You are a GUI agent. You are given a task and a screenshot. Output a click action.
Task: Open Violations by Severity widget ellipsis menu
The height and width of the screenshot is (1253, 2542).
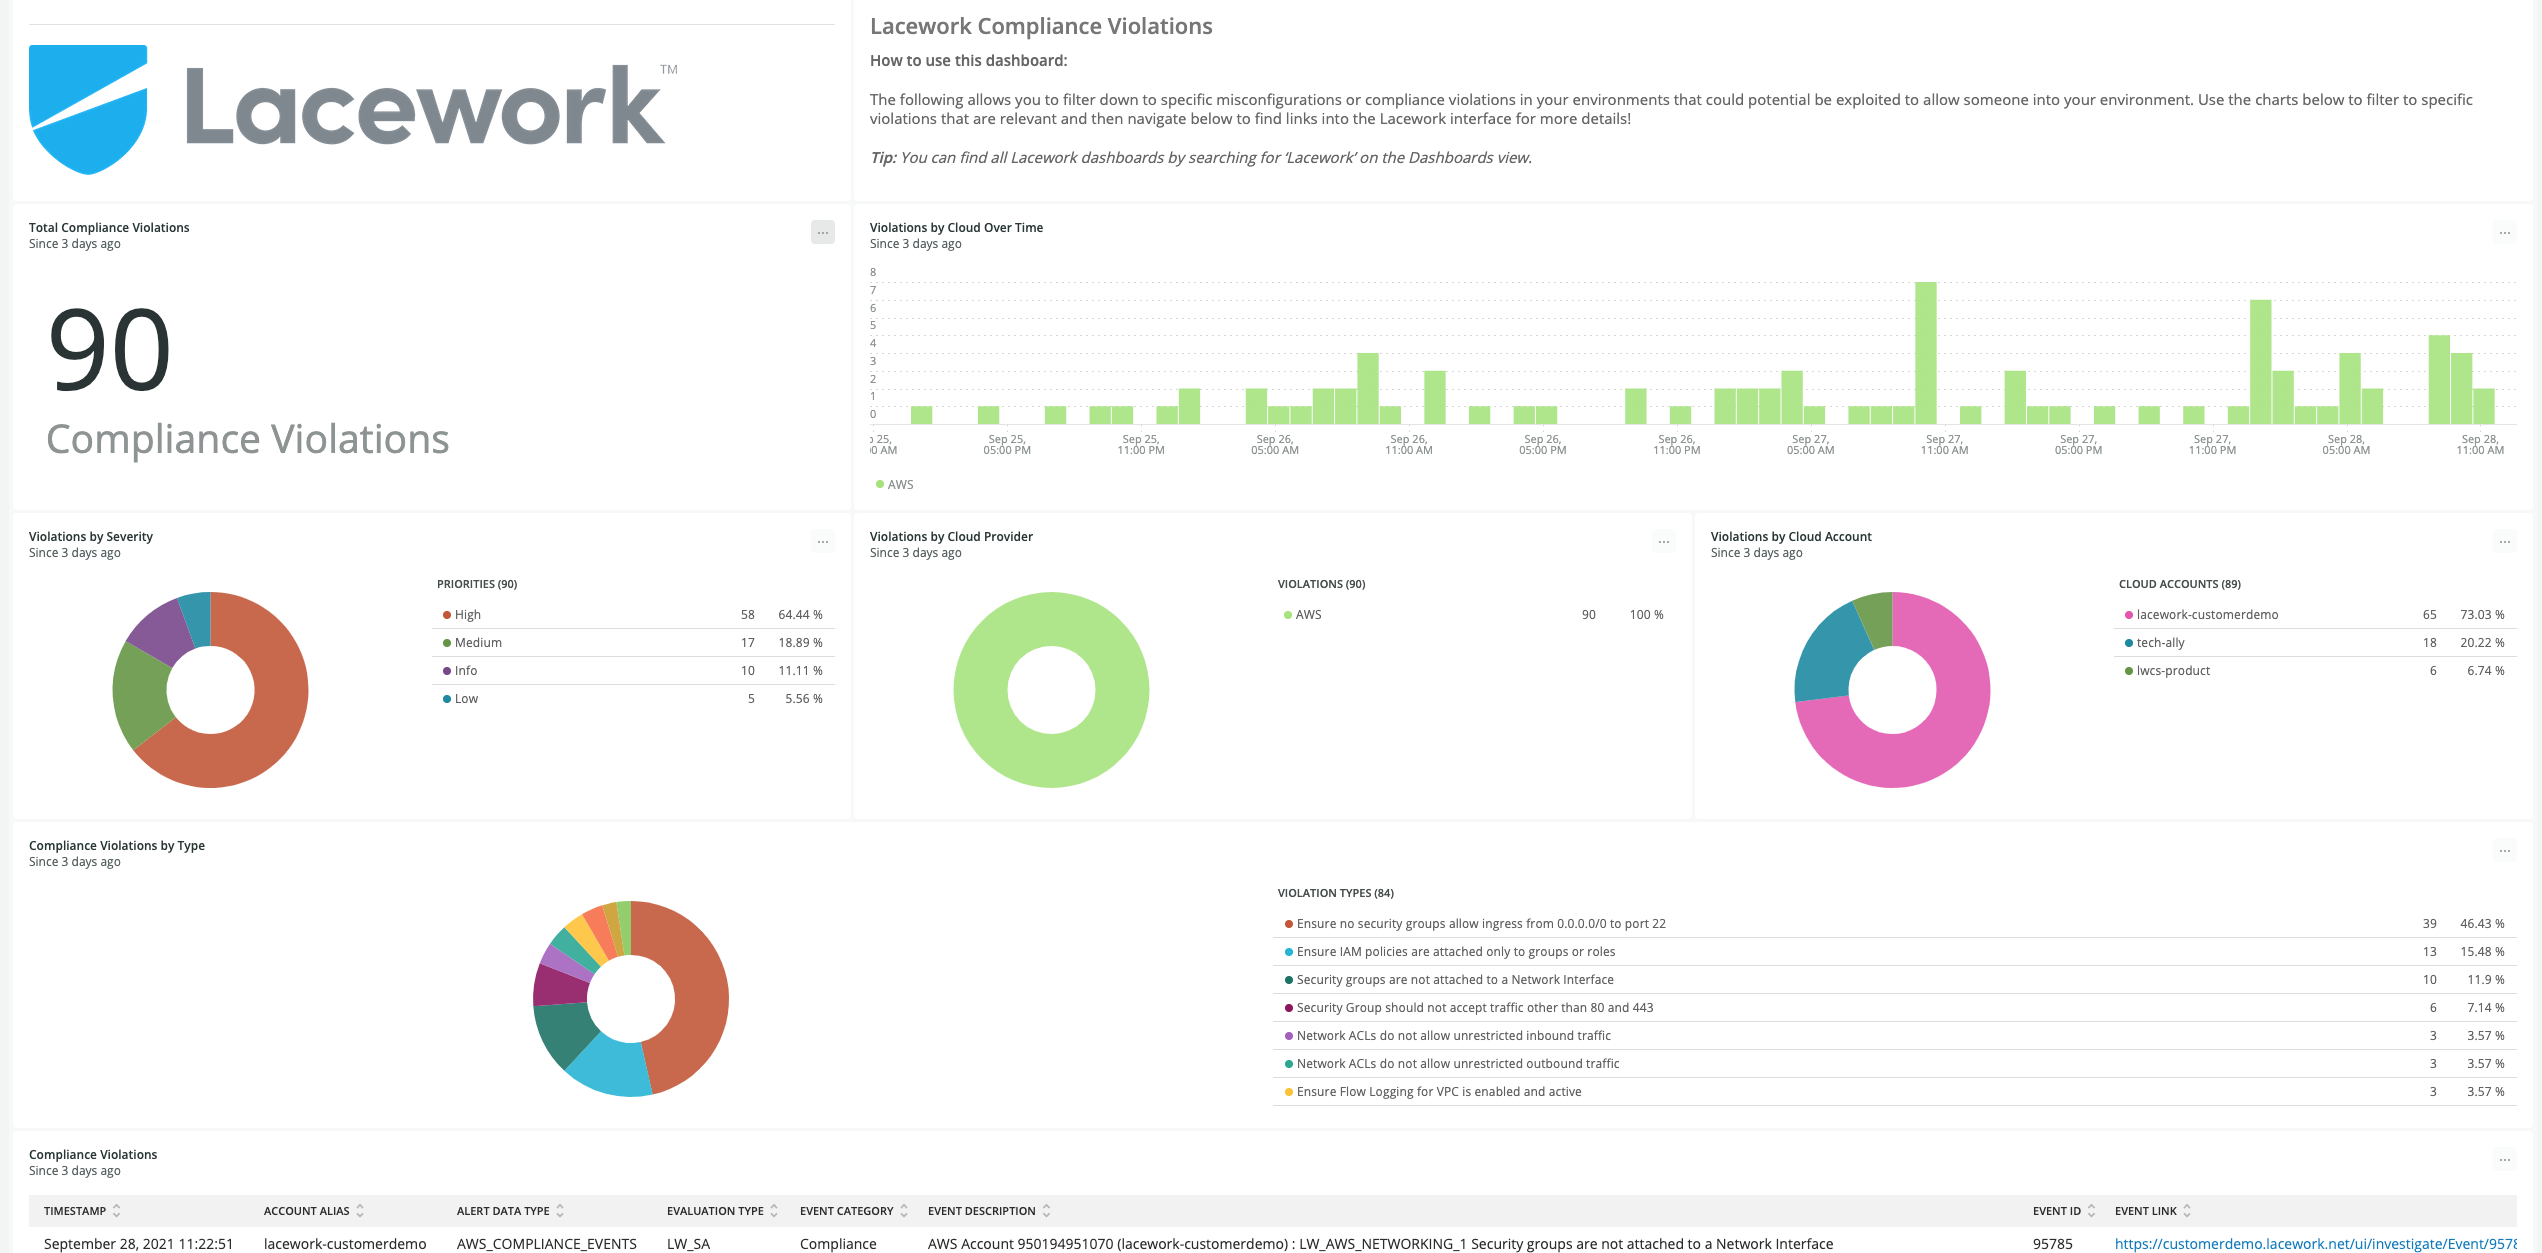coord(822,542)
